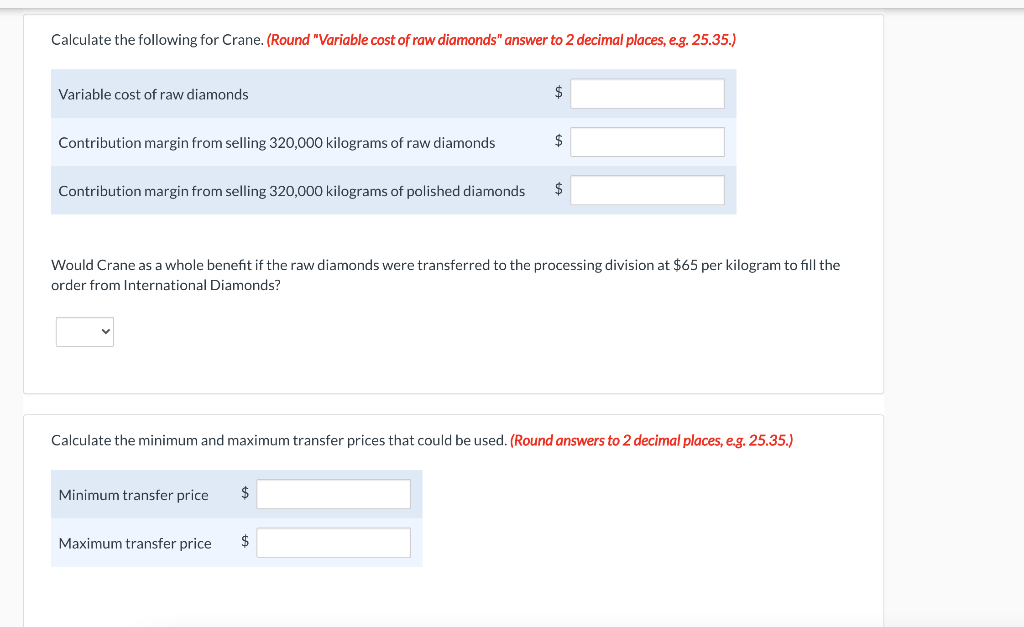The height and width of the screenshot is (627, 1024).
Task: Click 'Contribution margin from selling 320,000 kilograms of raw diamonds' label
Action: [x=277, y=143]
